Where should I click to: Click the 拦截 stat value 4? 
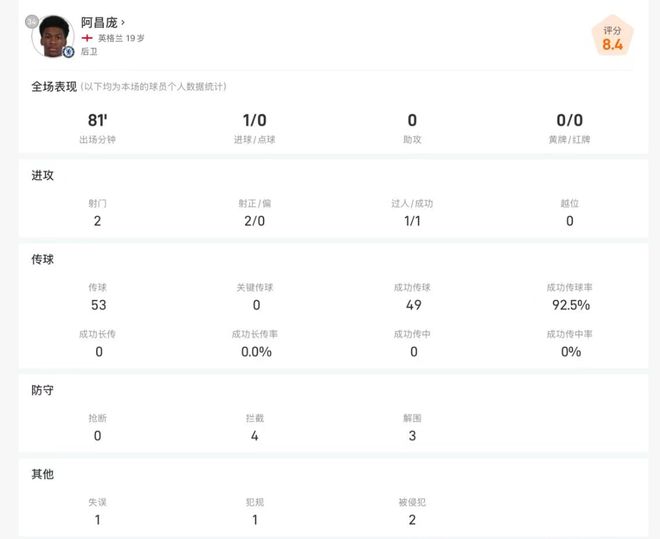click(x=254, y=436)
